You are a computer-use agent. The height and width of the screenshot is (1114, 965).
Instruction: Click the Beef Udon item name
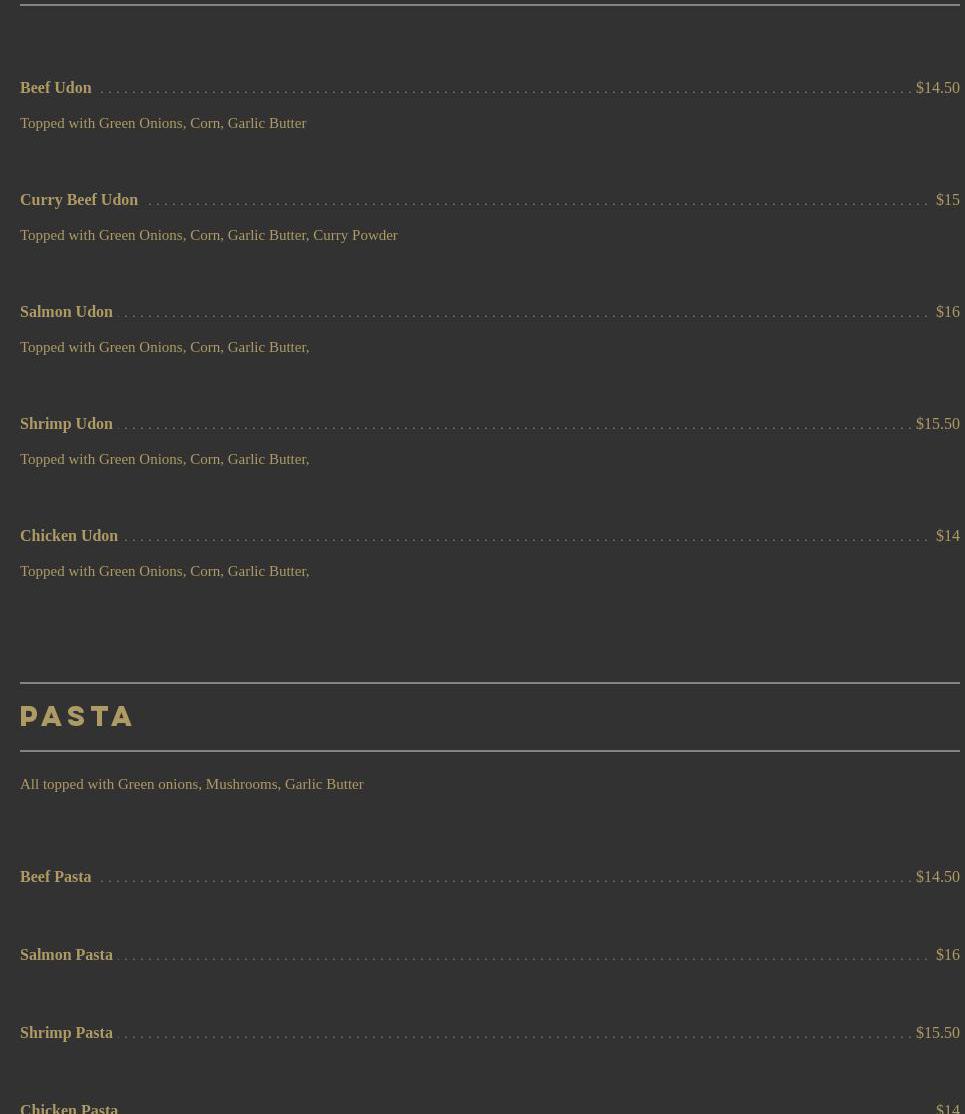point(56,88)
